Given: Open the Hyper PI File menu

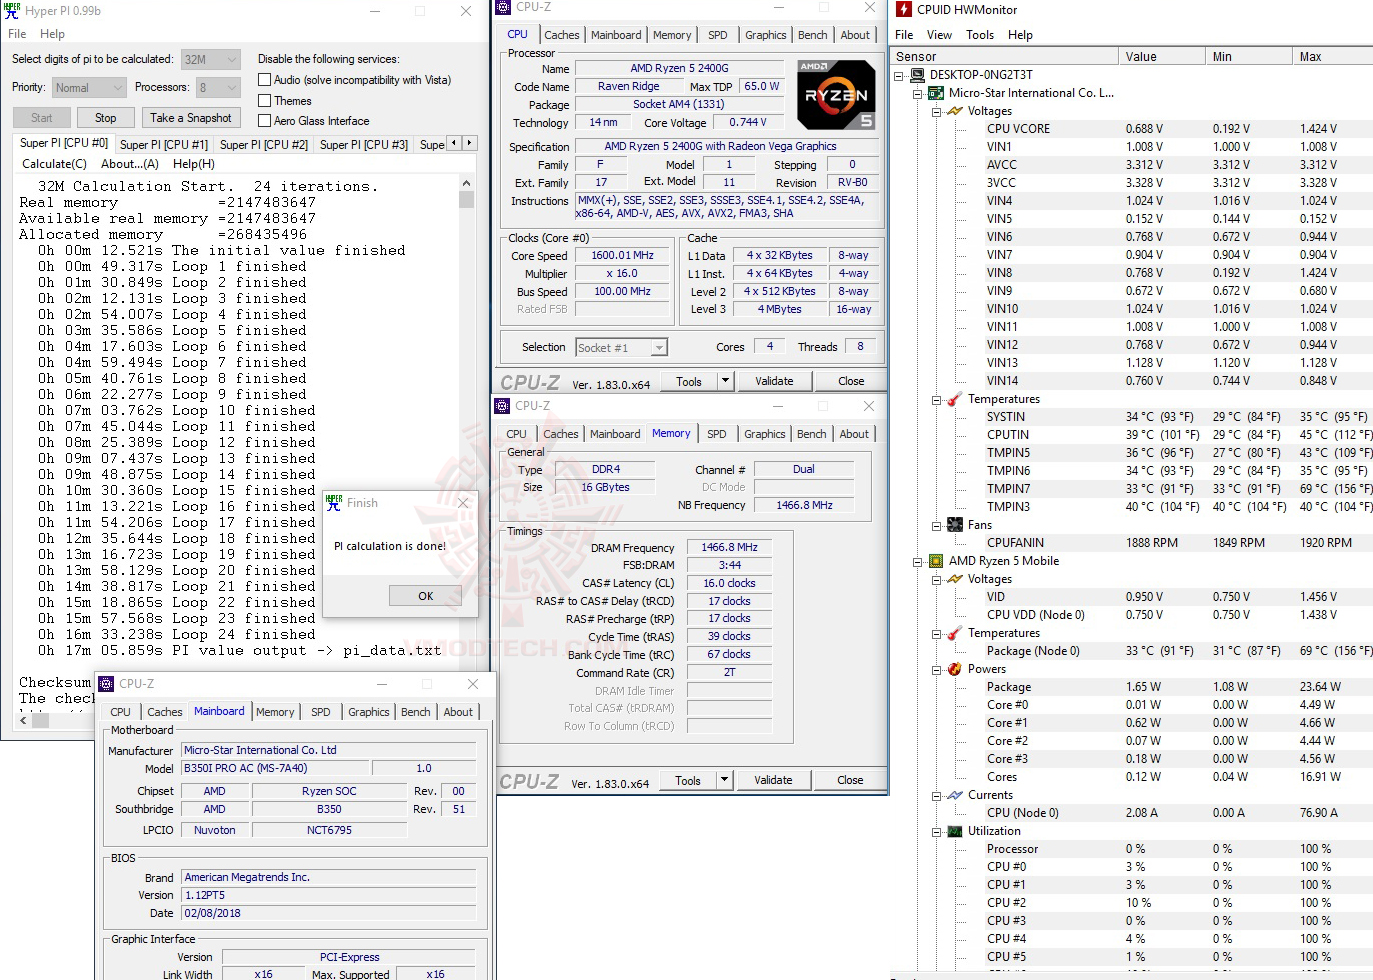Looking at the screenshot, I should point(17,34).
